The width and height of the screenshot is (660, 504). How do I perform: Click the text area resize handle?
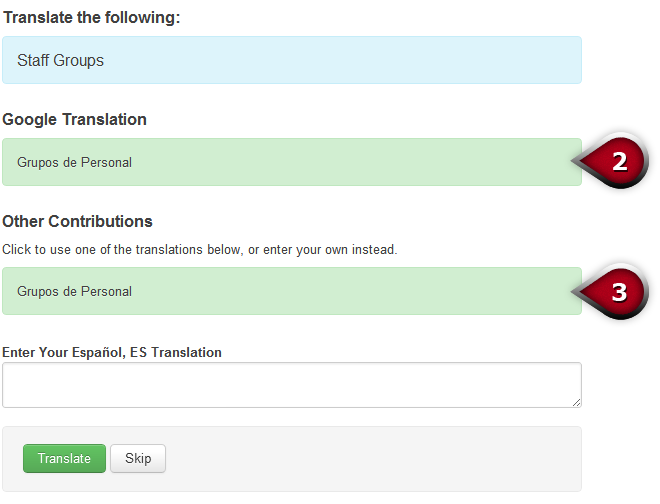point(576,402)
